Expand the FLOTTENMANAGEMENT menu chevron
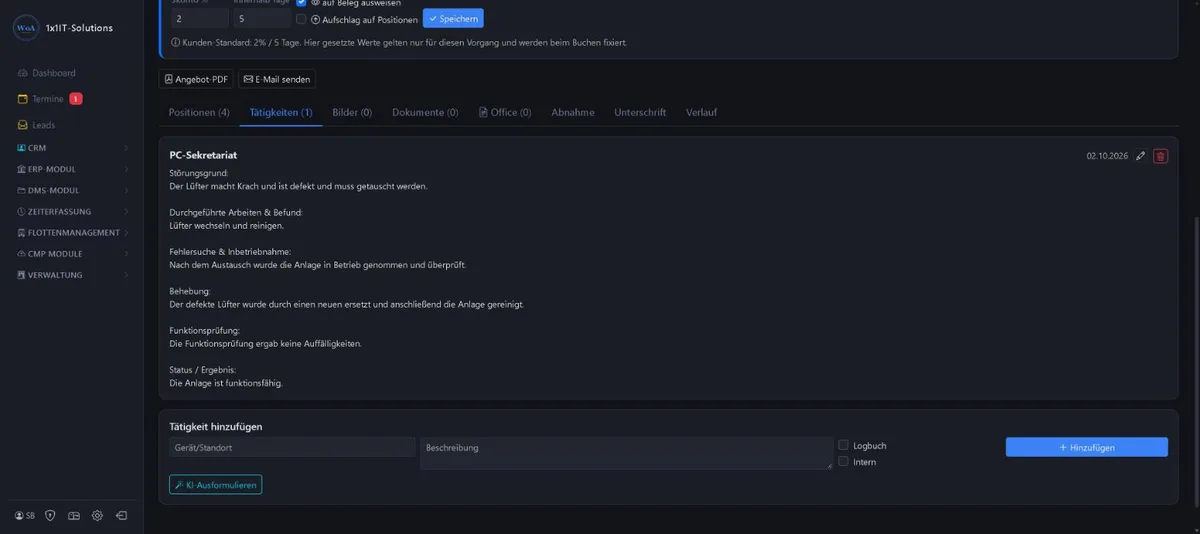This screenshot has width=1200, height=534. 126,232
